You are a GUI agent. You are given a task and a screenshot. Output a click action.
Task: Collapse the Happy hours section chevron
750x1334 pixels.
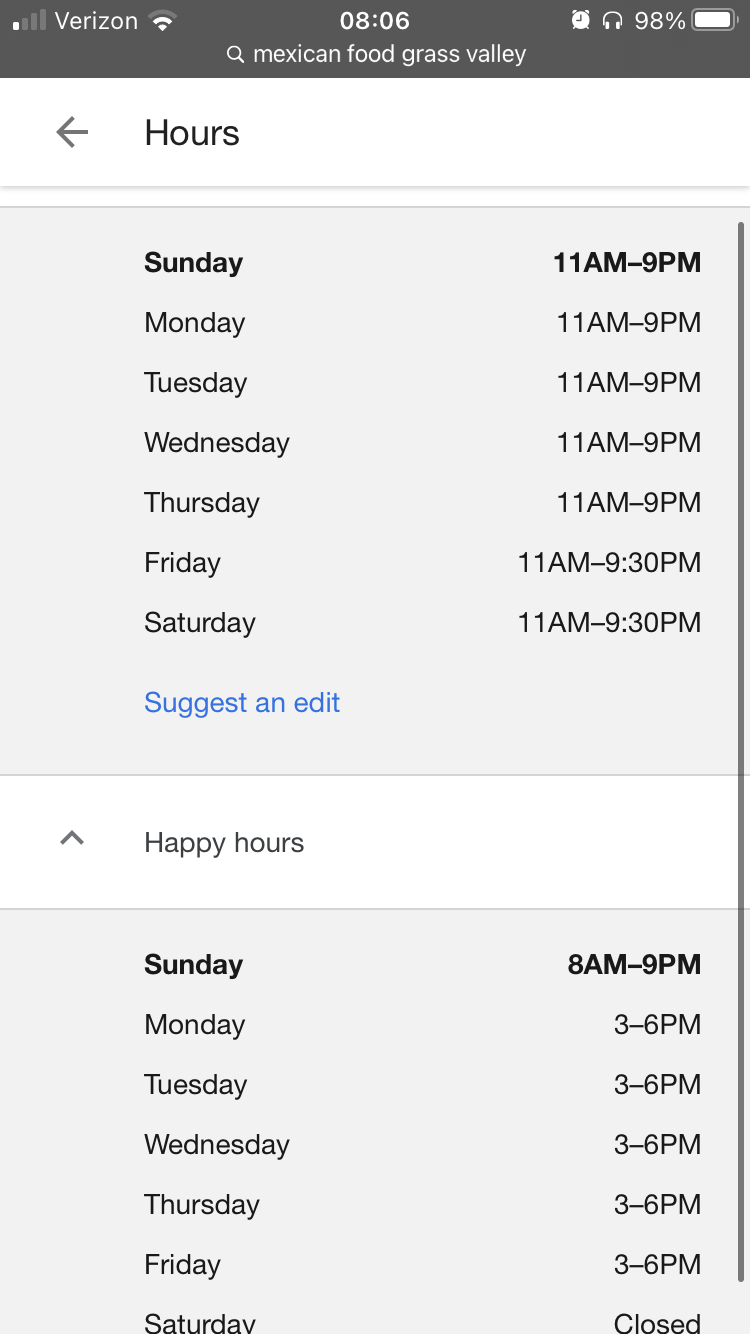72,840
